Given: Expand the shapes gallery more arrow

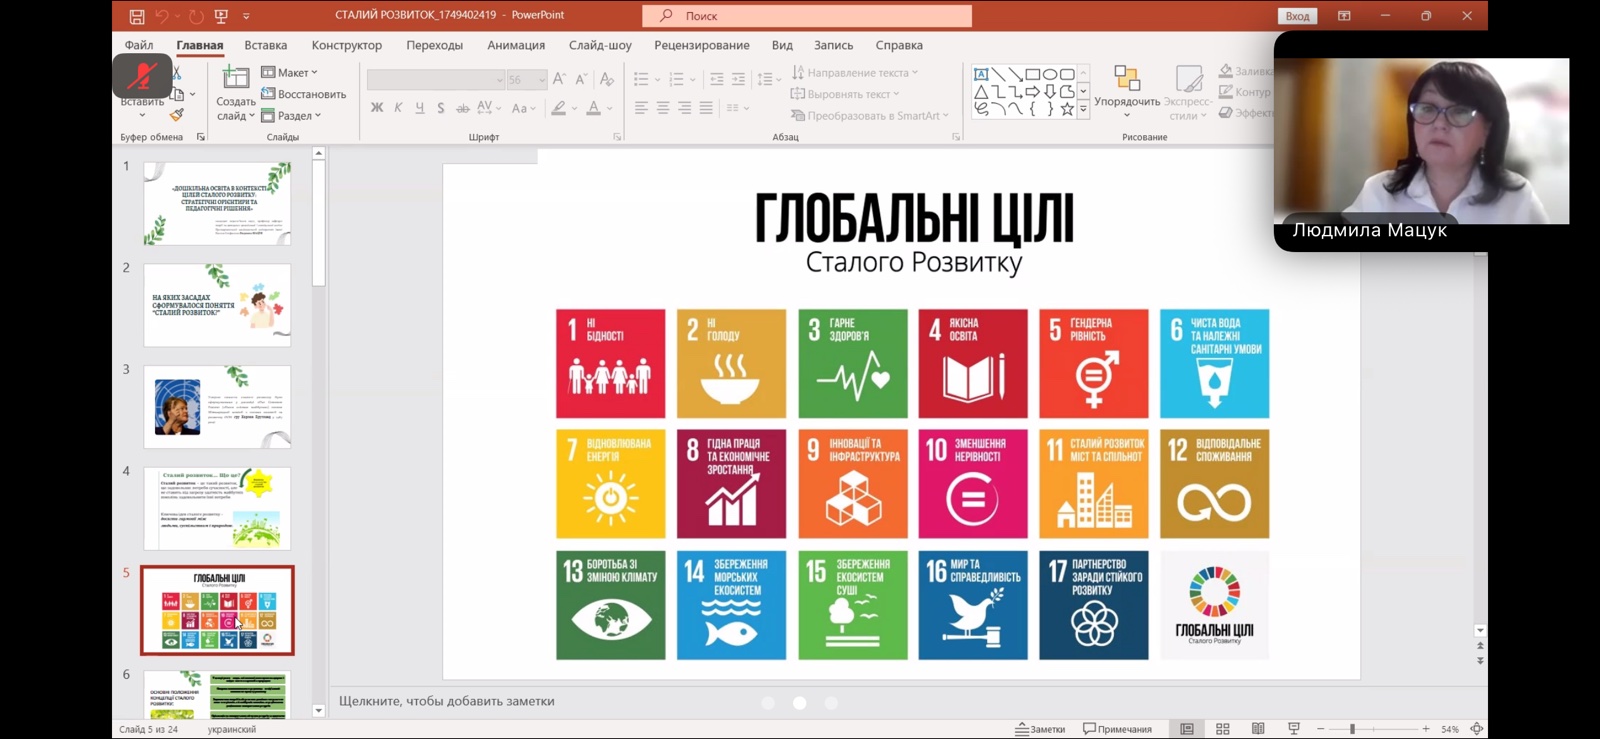Looking at the screenshot, I should pyautogui.click(x=1083, y=109).
